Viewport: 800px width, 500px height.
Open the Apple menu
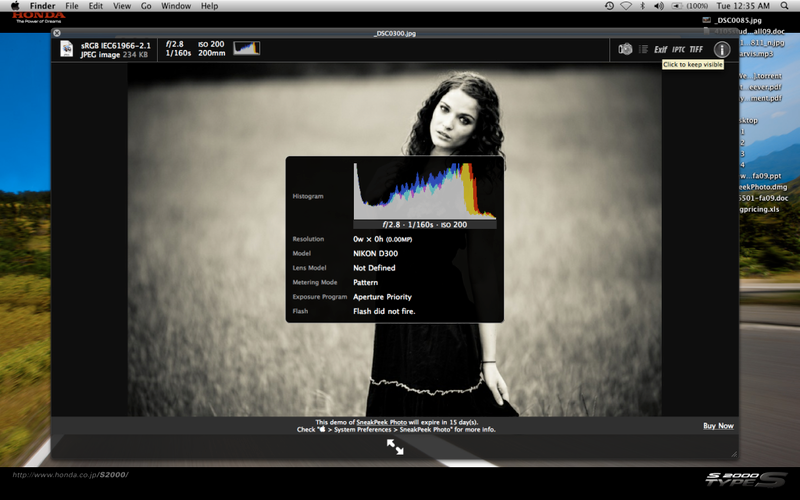15,6
